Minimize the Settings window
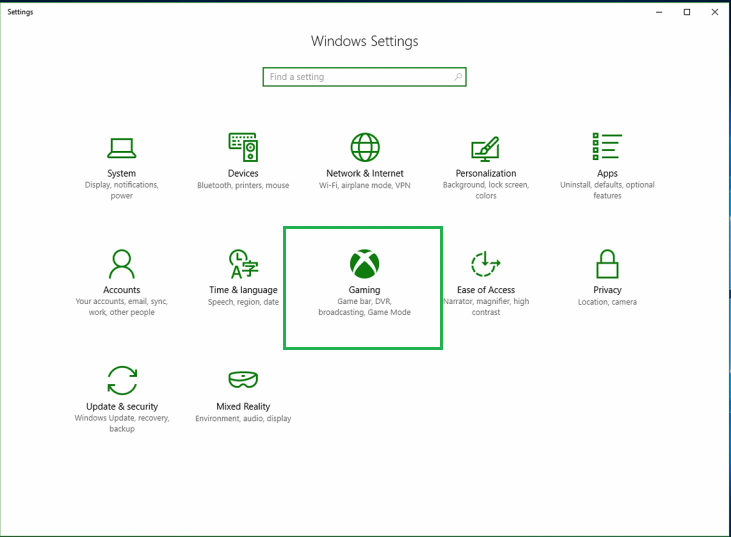This screenshot has width=731, height=537. click(x=659, y=12)
